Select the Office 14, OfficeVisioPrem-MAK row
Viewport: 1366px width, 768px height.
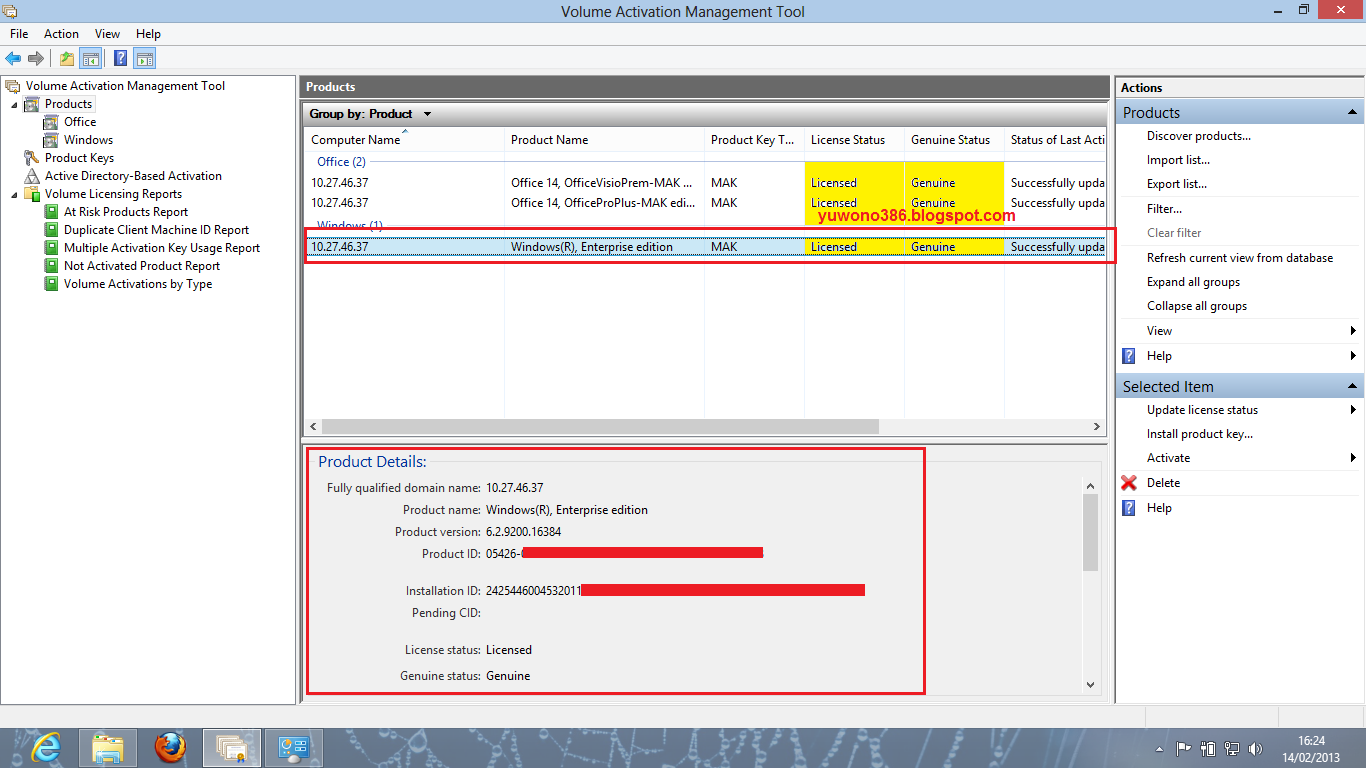(x=706, y=183)
